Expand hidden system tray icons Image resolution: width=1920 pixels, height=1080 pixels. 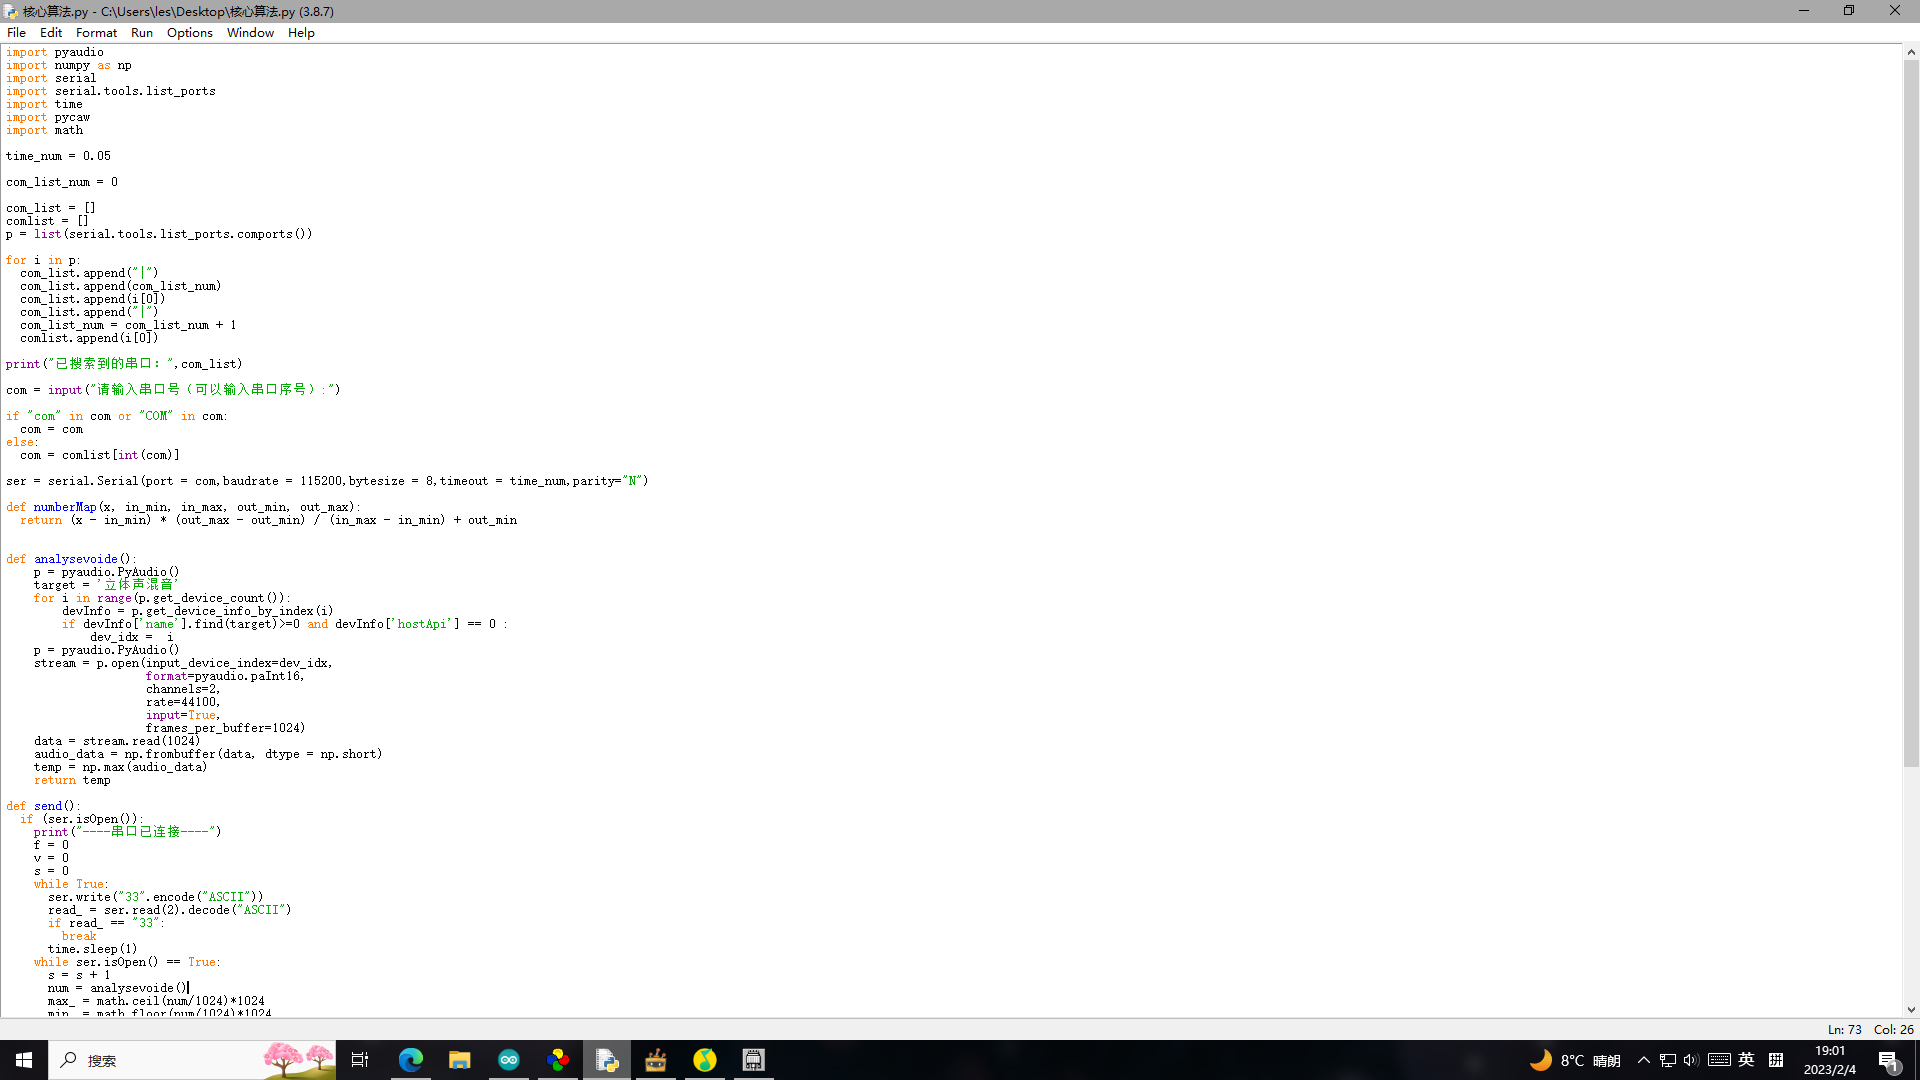[1643, 1060]
